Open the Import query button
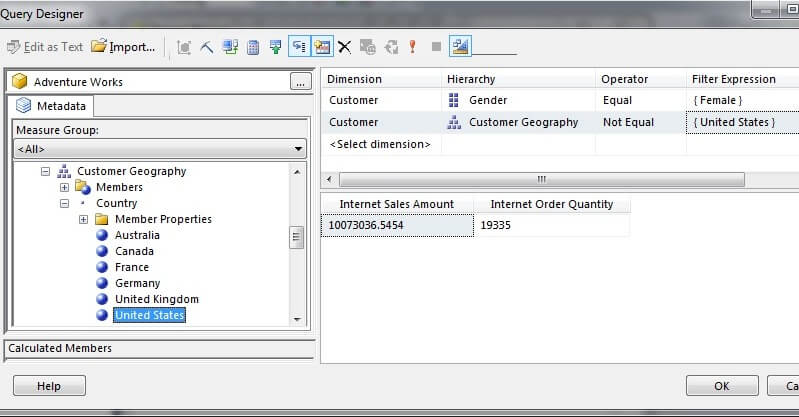Image resolution: width=799 pixels, height=417 pixels. point(123,47)
